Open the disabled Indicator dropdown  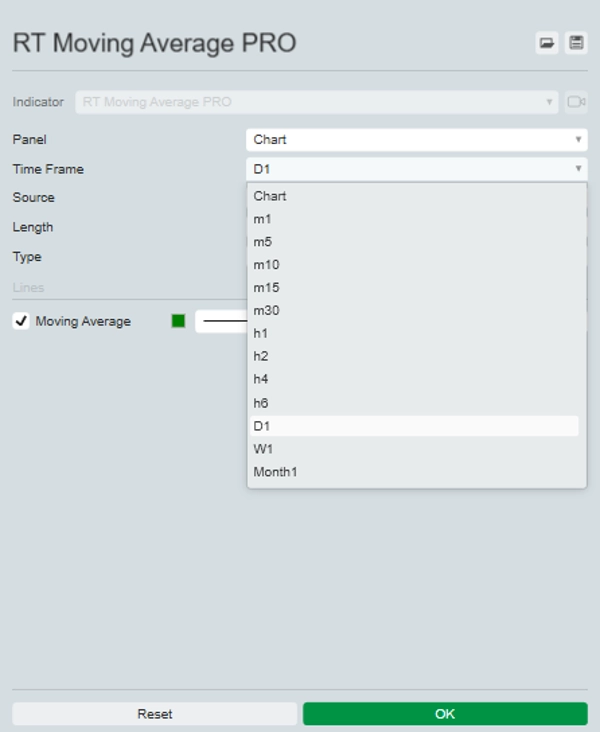pyautogui.click(x=316, y=102)
